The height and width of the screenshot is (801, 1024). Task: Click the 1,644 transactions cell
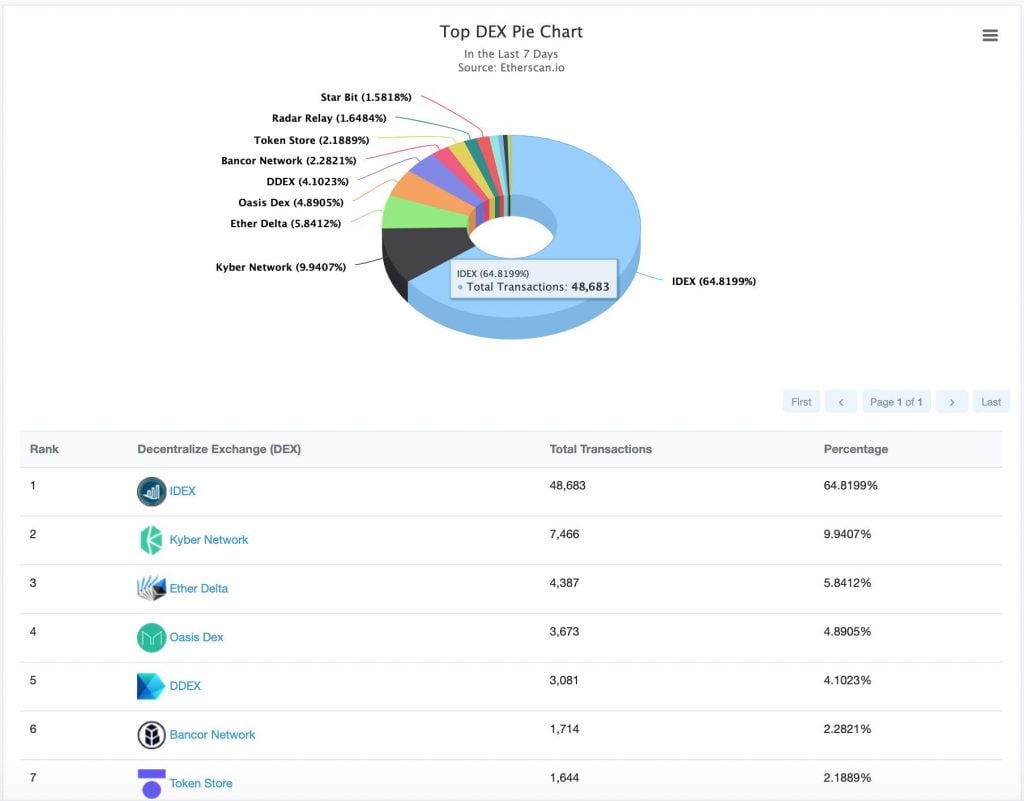[x=564, y=777]
